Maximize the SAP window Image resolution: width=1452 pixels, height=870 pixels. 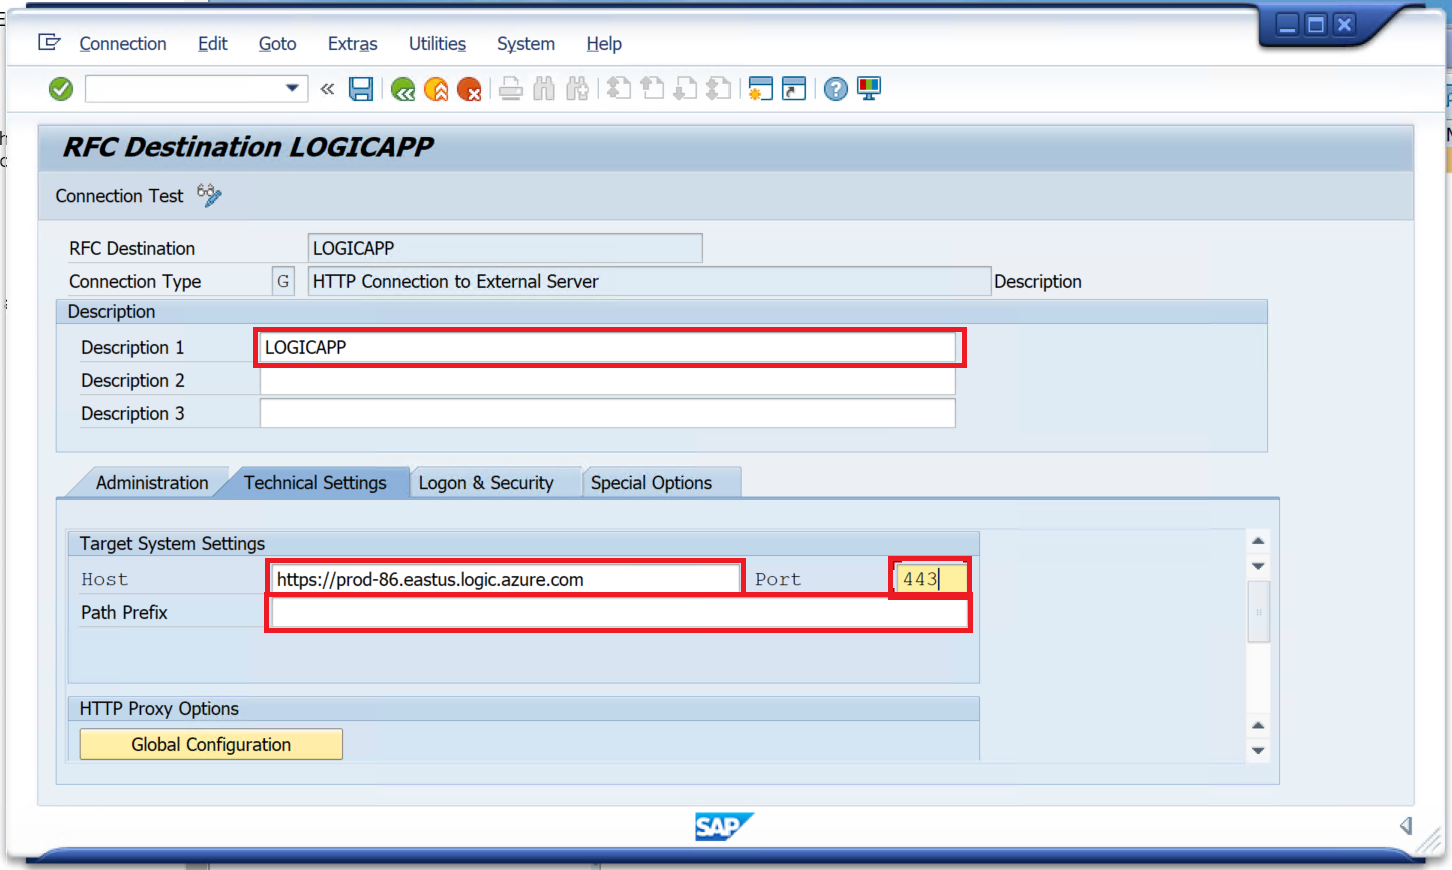click(x=1316, y=25)
